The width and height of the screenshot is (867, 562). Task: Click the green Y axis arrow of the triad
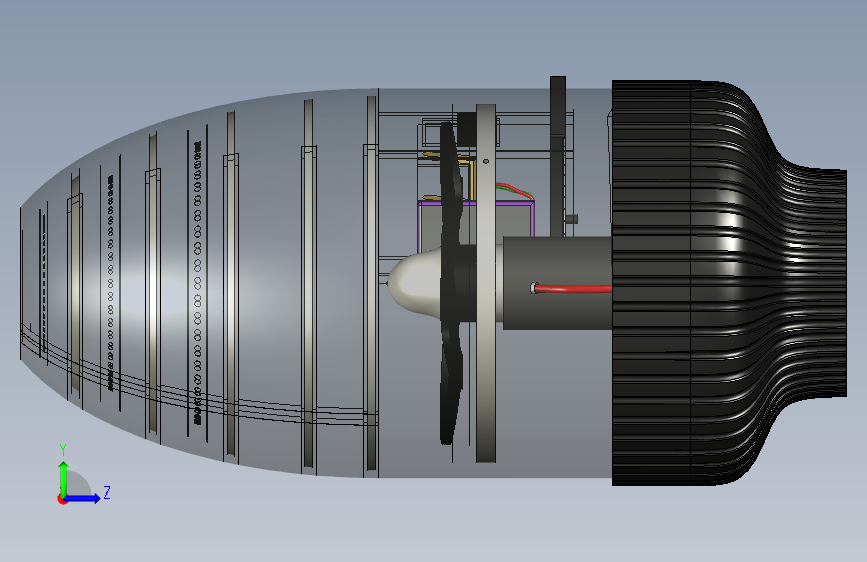(64, 478)
